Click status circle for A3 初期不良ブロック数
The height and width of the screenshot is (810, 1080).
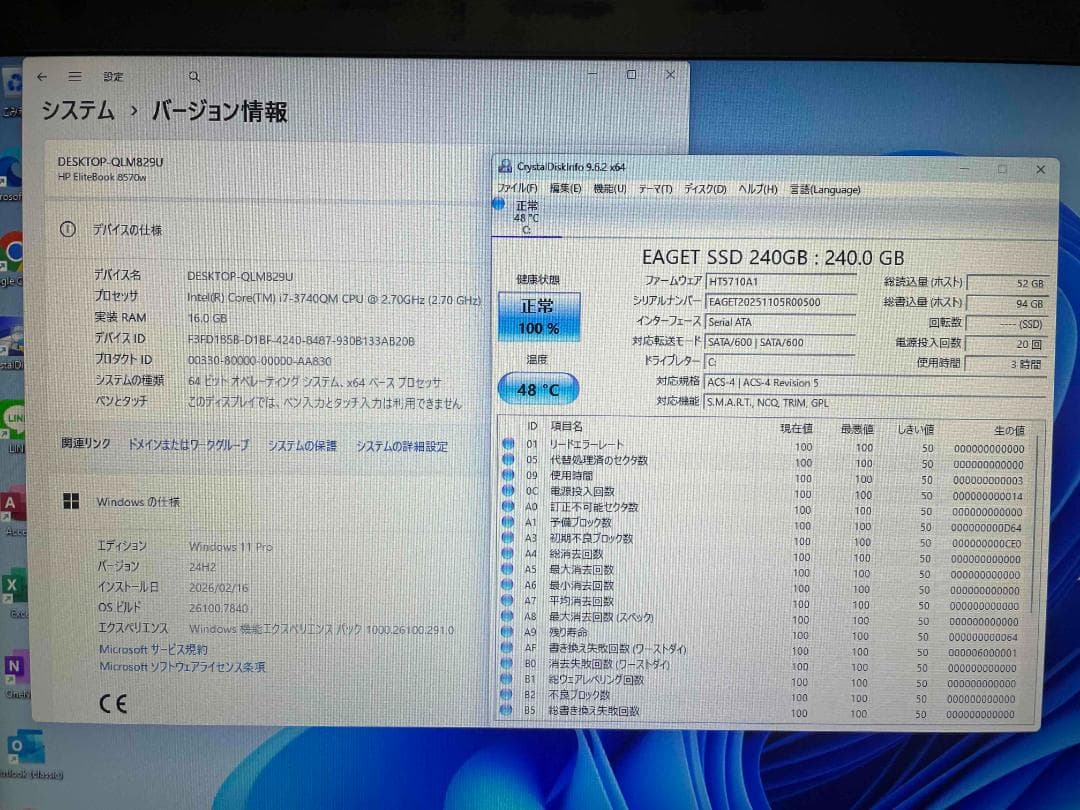(x=508, y=537)
